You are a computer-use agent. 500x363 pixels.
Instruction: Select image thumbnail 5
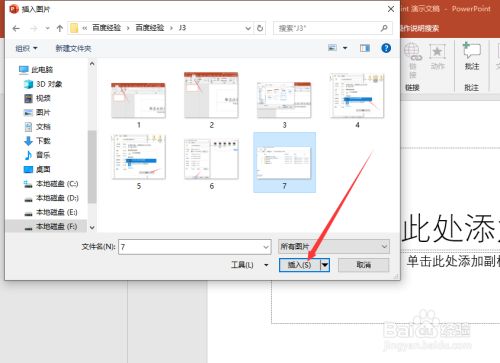[139, 157]
